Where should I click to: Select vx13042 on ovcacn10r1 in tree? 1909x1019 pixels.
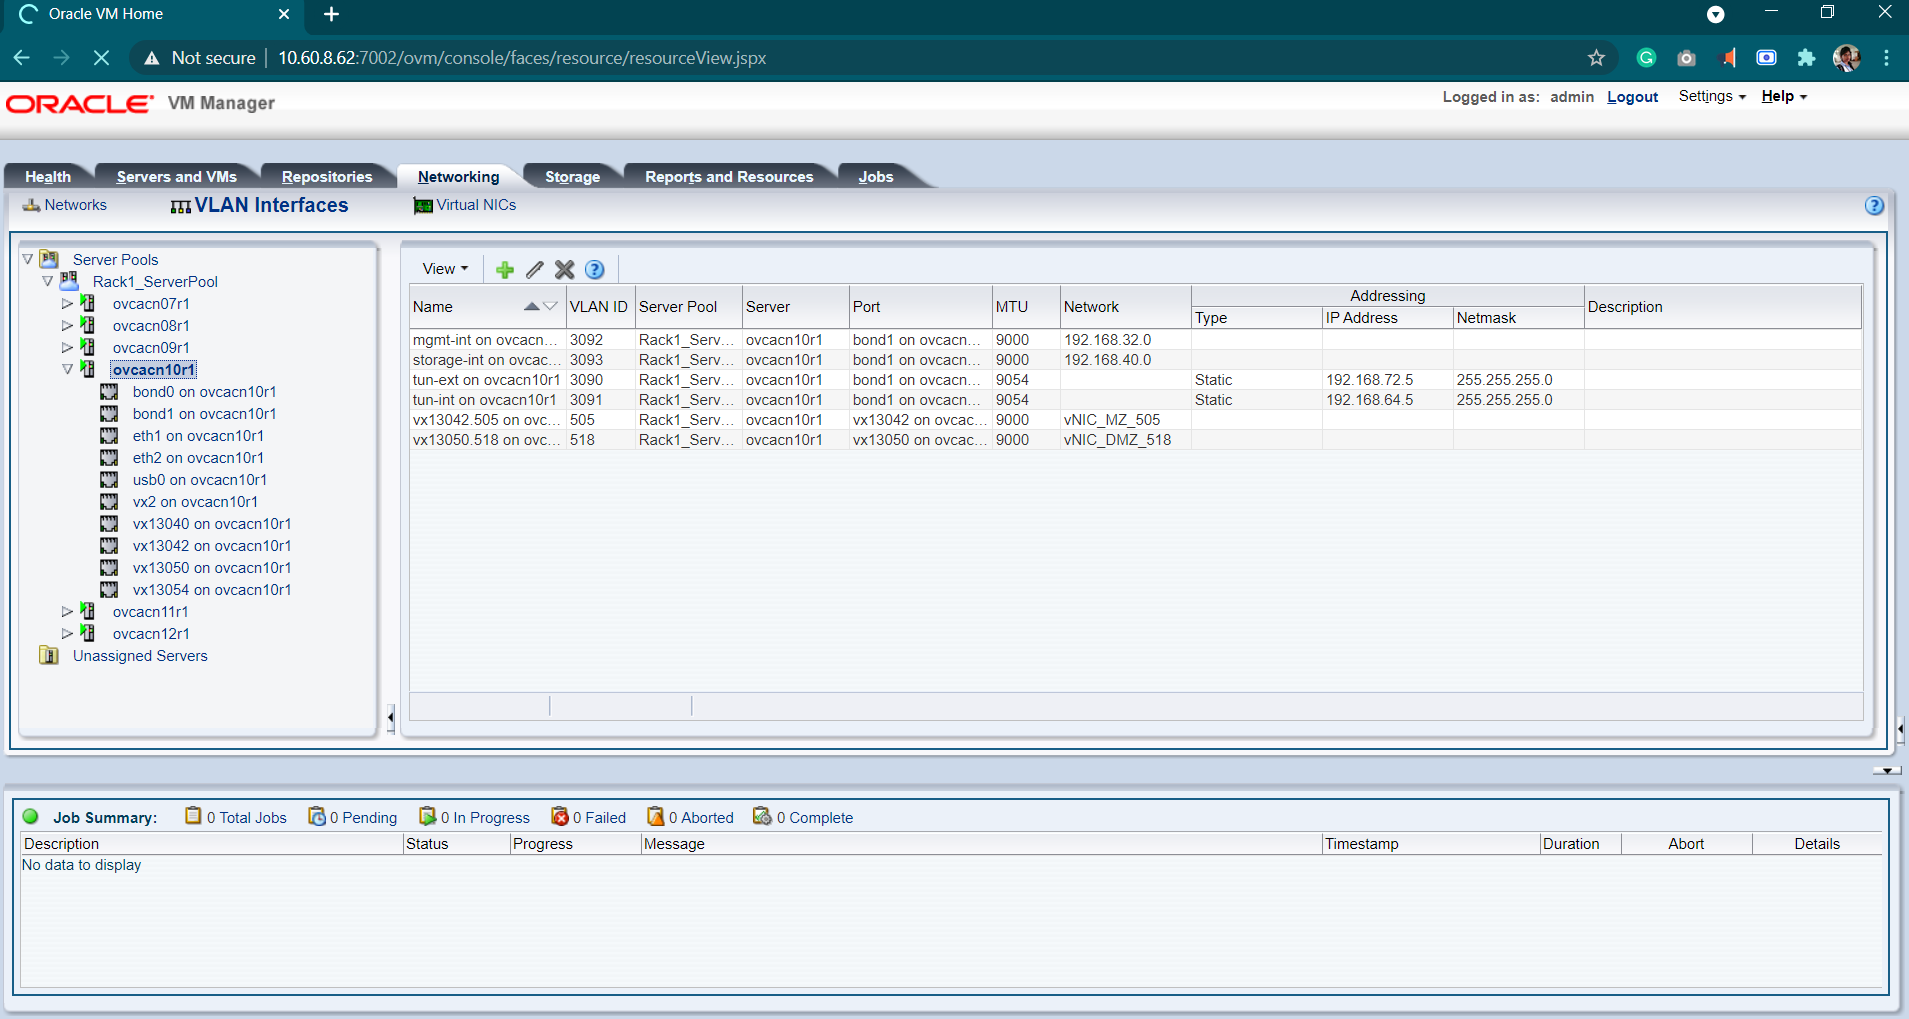point(212,546)
